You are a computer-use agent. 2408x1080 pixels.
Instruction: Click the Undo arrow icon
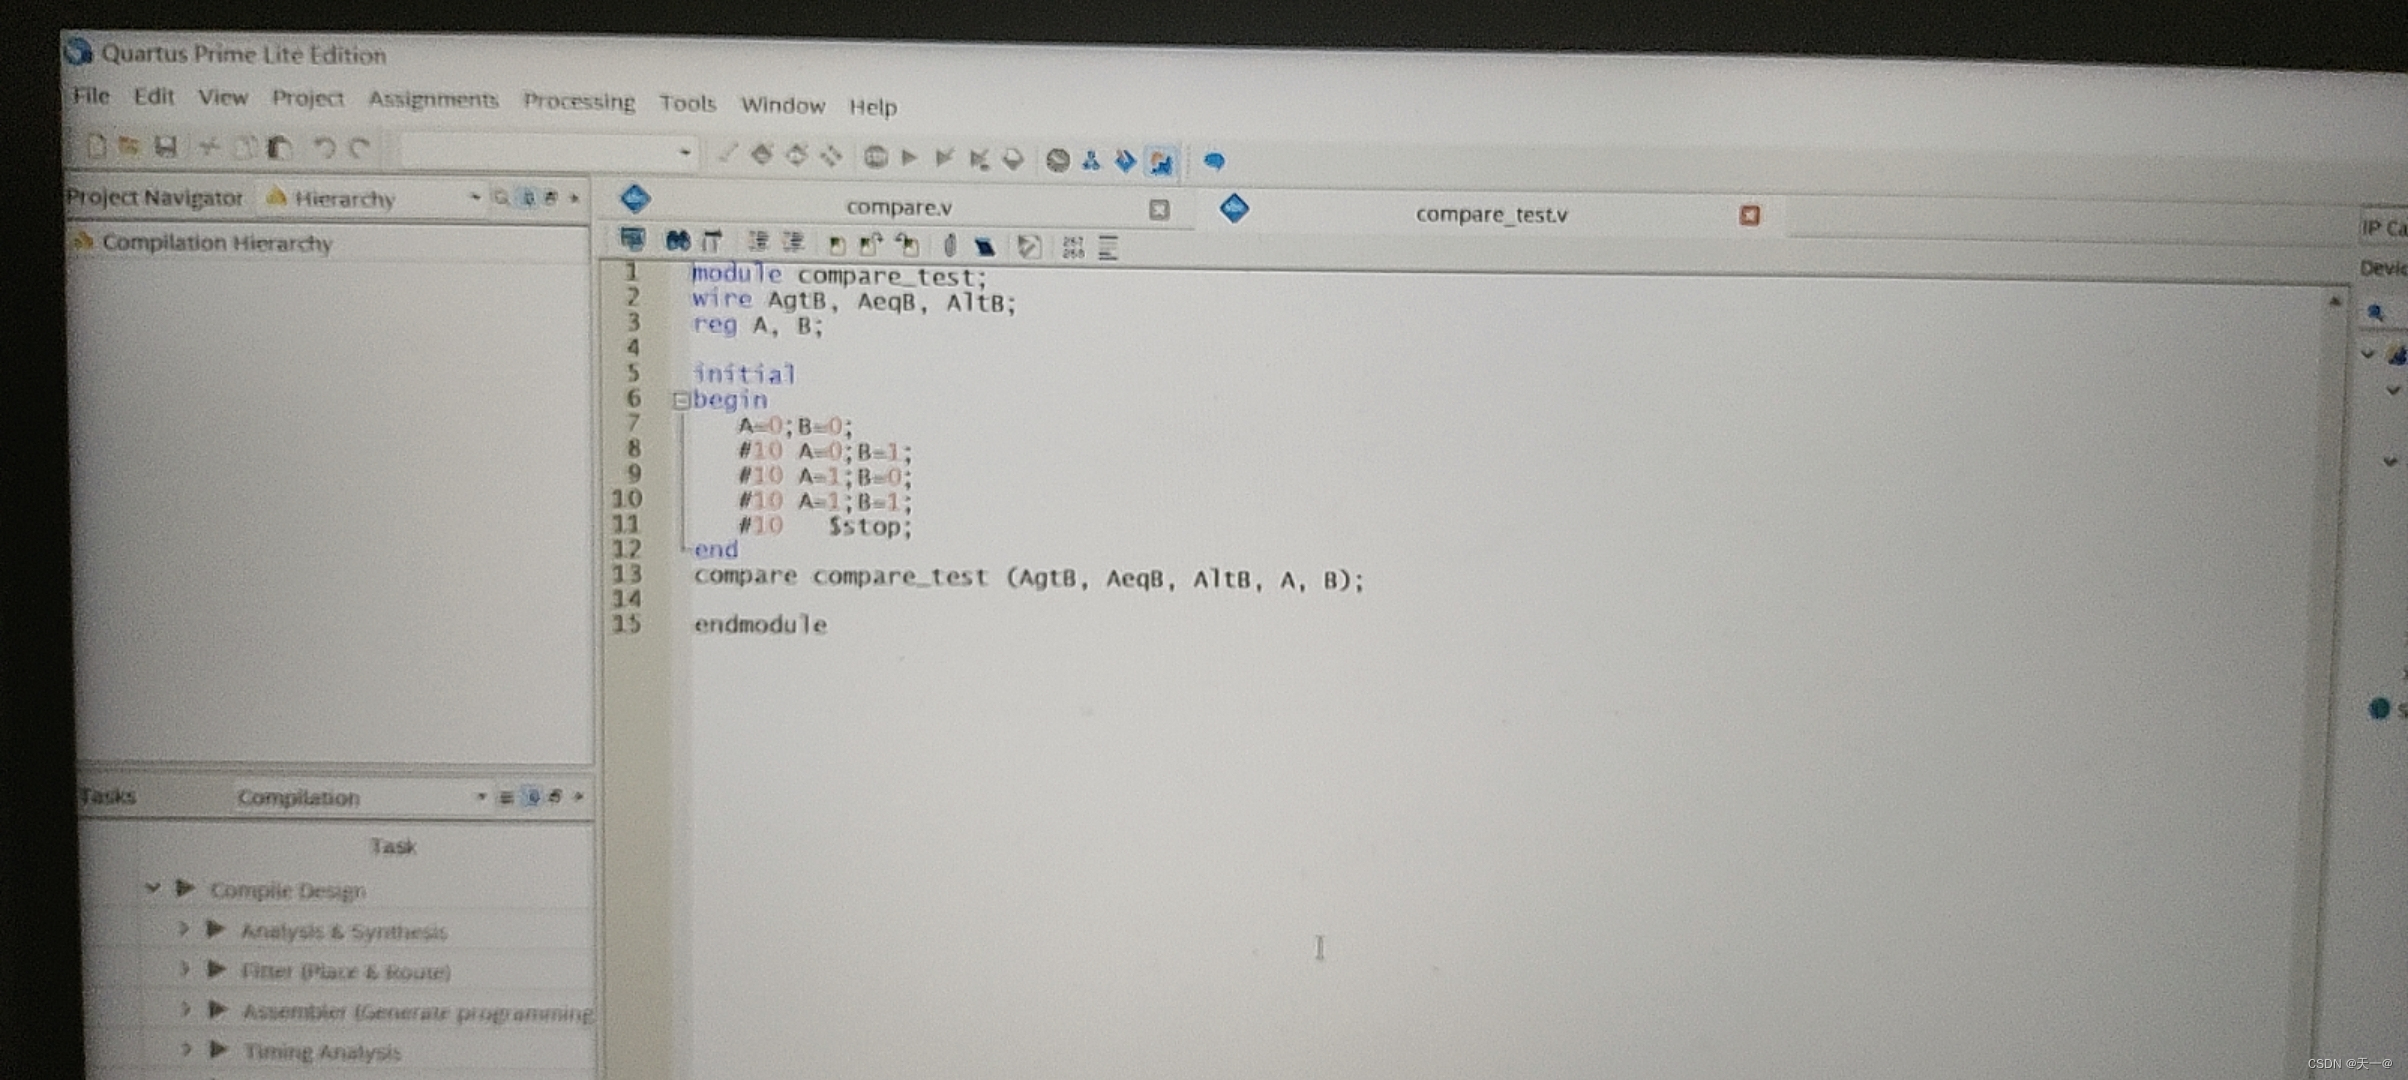click(x=323, y=149)
